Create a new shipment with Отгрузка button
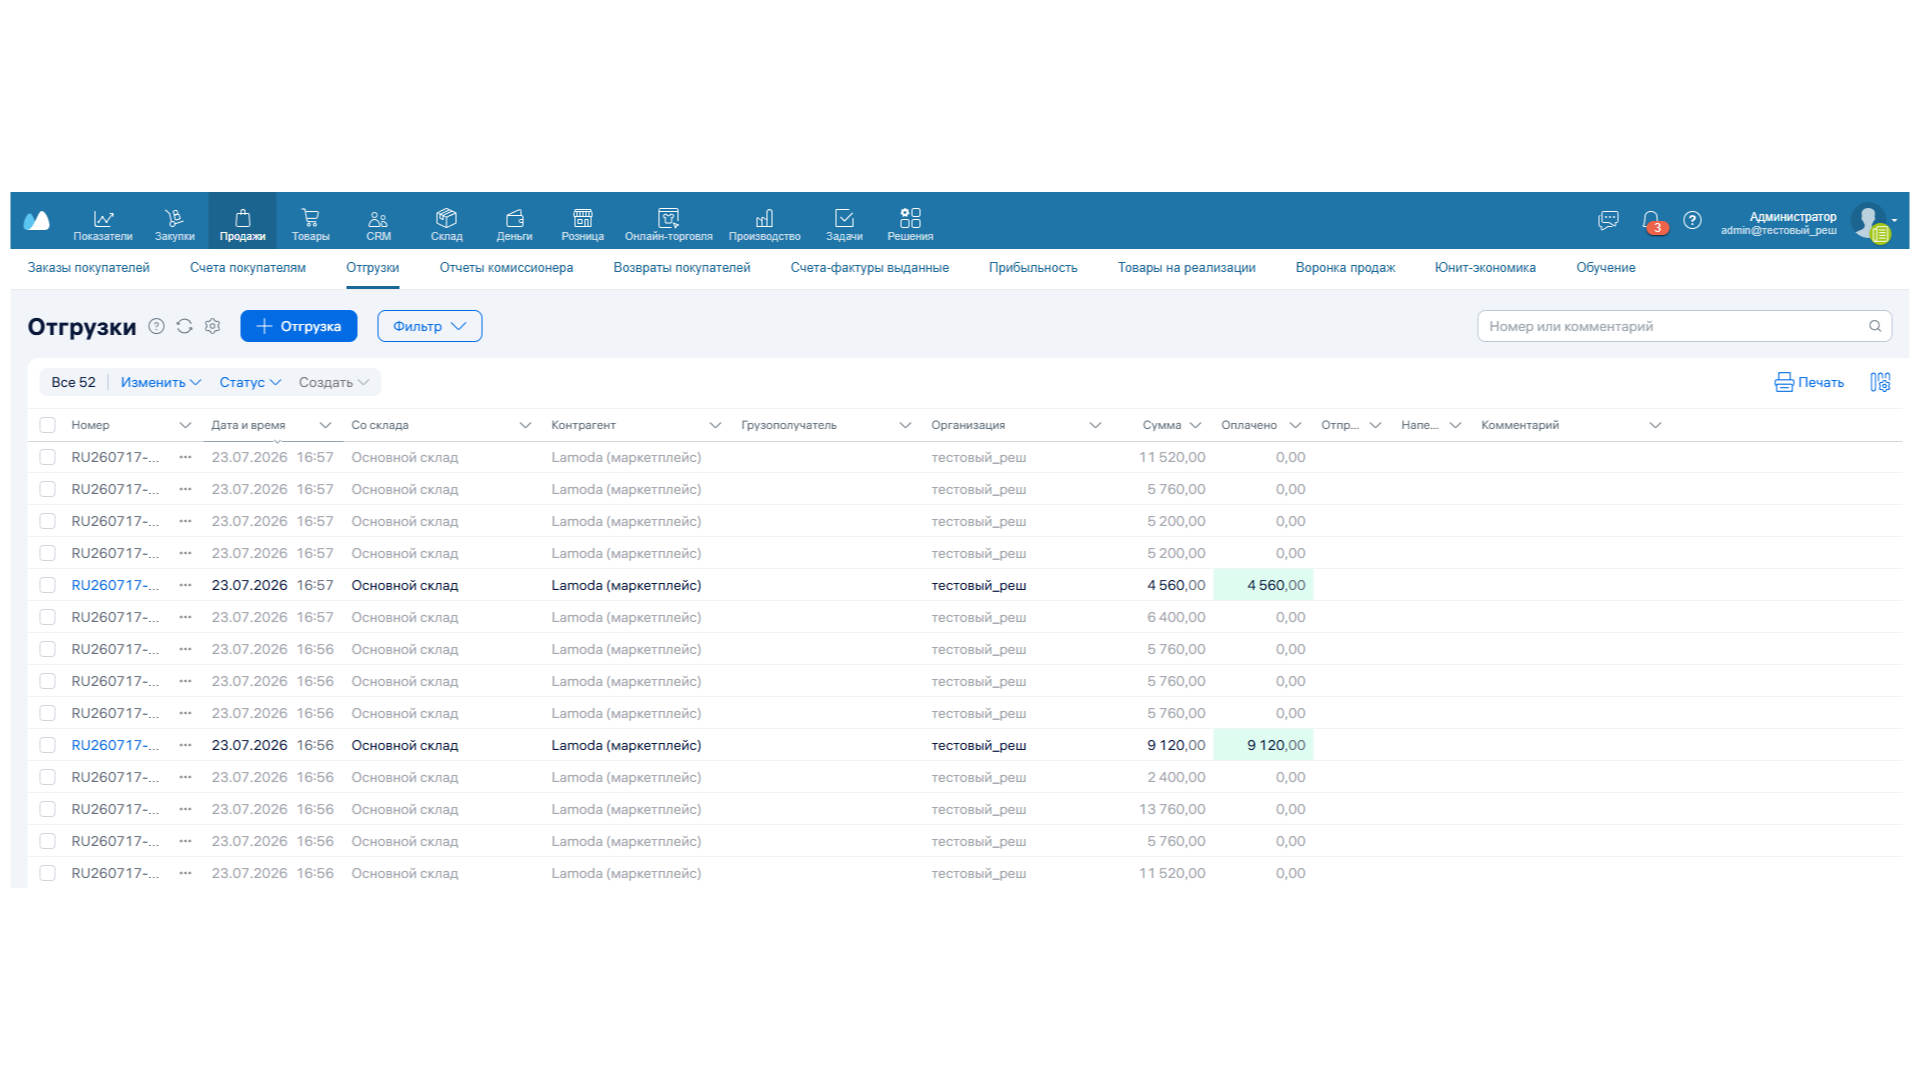 [298, 326]
